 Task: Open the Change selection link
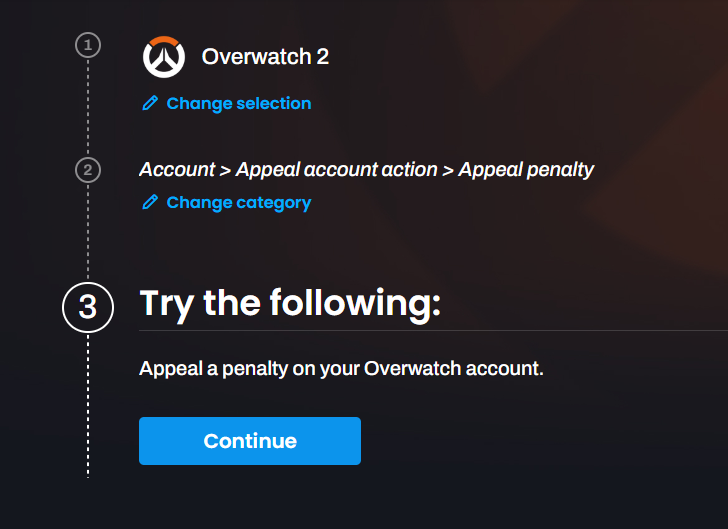pyautogui.click(x=239, y=103)
